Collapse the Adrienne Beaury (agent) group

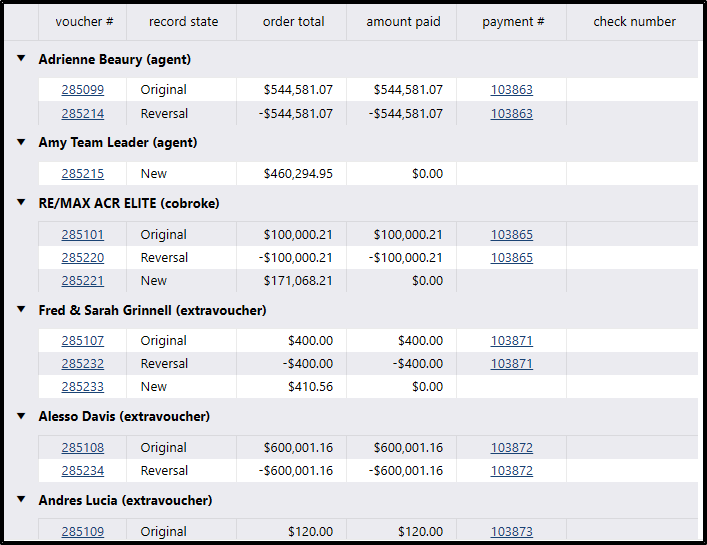[21, 59]
